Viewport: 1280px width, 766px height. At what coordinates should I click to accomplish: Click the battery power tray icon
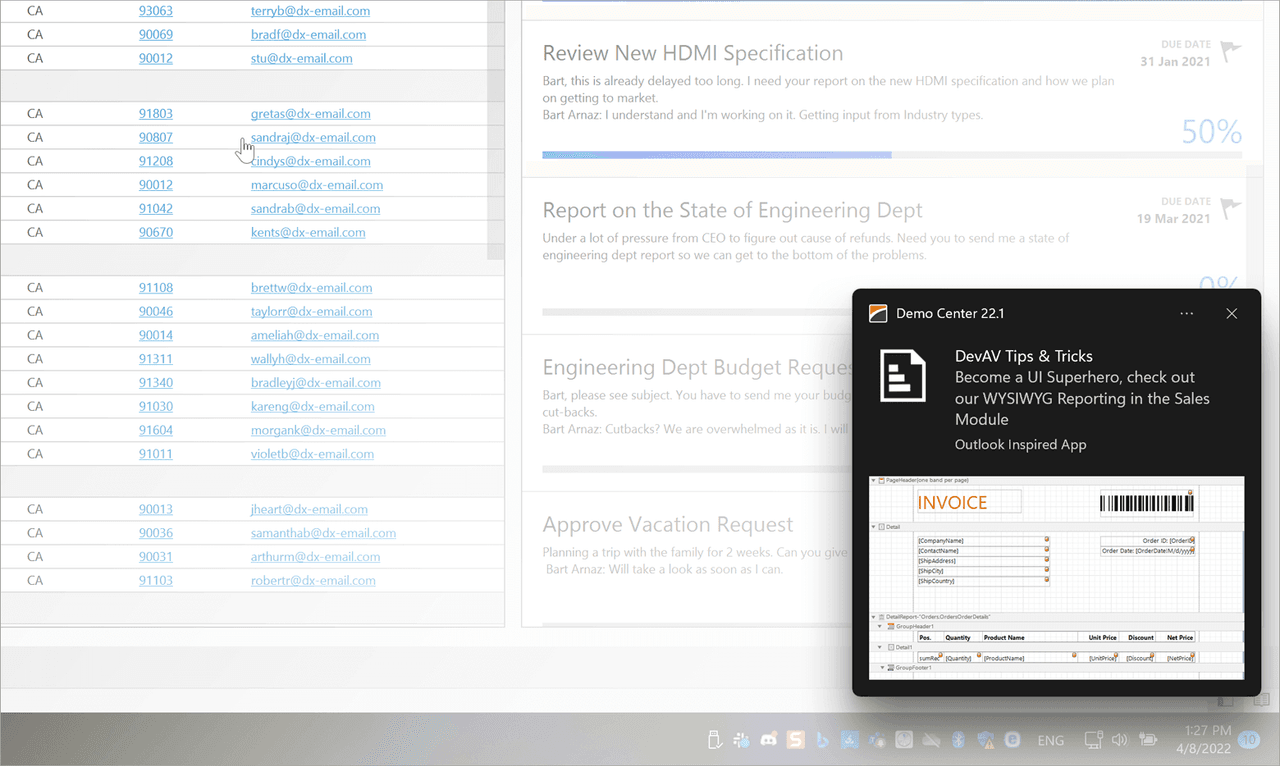tap(1148, 740)
